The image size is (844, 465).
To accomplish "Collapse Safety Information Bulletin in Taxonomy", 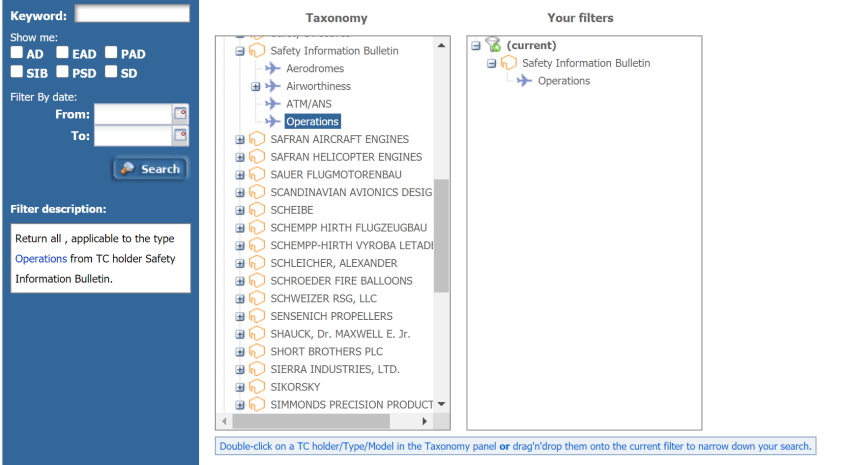I will [x=240, y=51].
